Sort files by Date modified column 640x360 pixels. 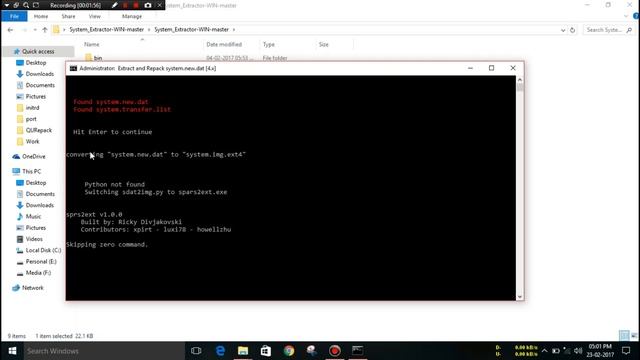[x=224, y=44]
